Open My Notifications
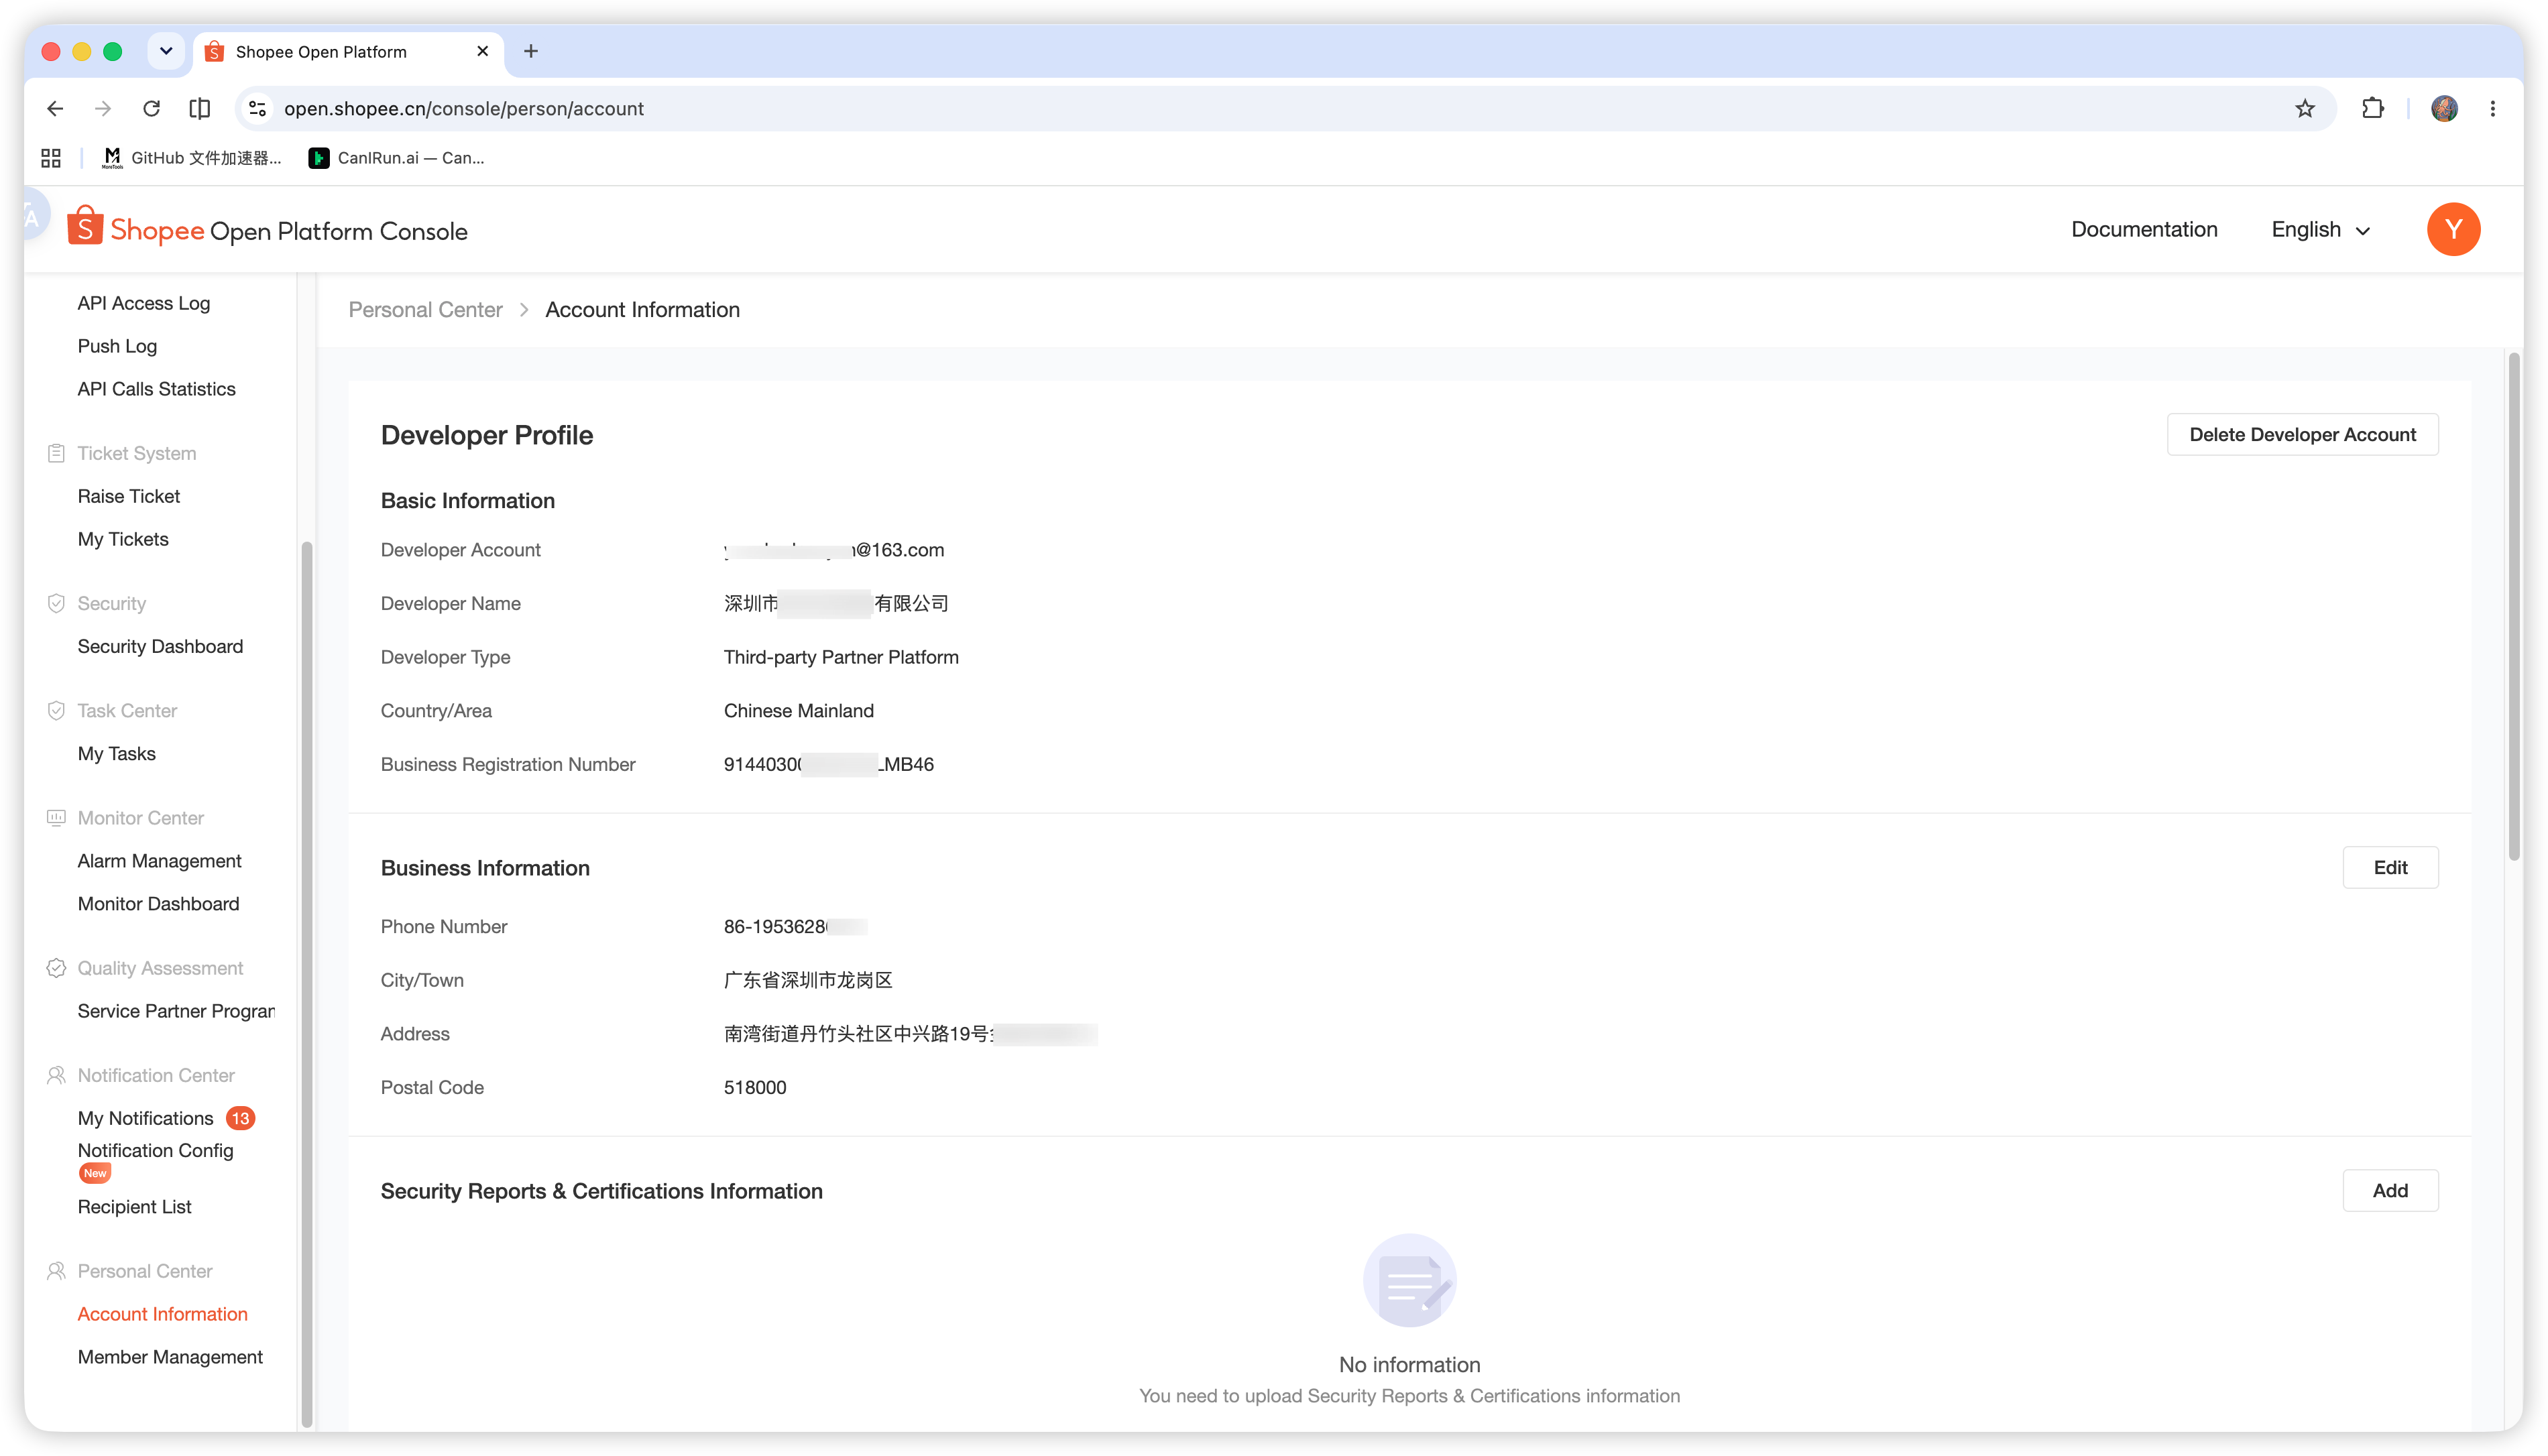This screenshot has height=1456, width=2548. click(x=145, y=1118)
